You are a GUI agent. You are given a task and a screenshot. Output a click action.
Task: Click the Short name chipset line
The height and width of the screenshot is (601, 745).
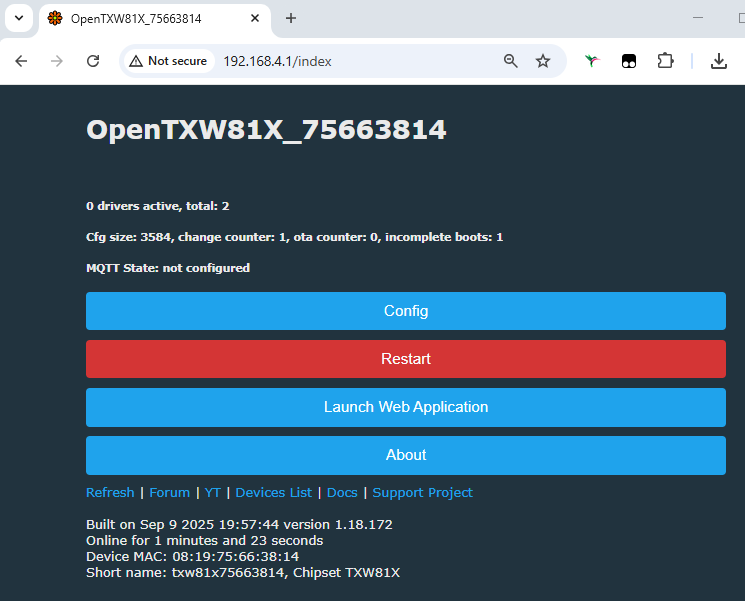point(243,572)
